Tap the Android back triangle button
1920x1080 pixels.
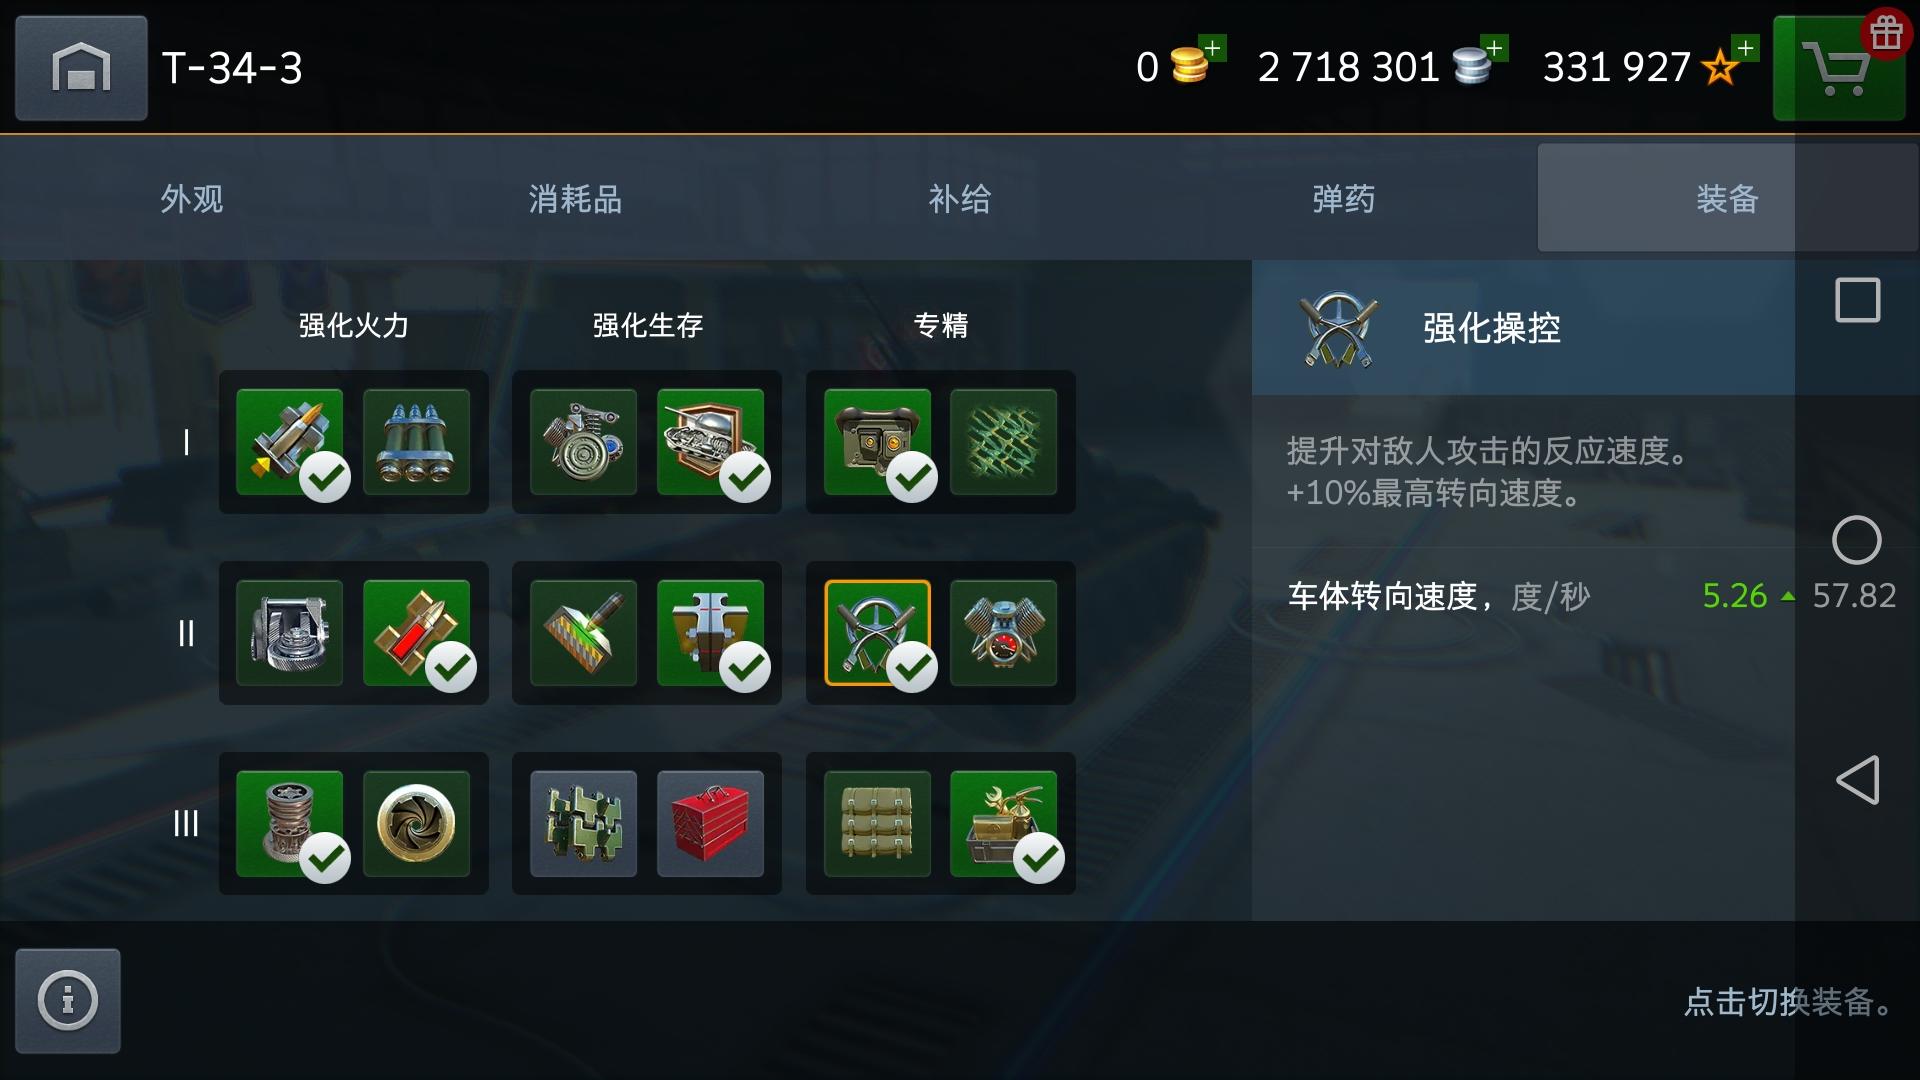click(x=1857, y=780)
